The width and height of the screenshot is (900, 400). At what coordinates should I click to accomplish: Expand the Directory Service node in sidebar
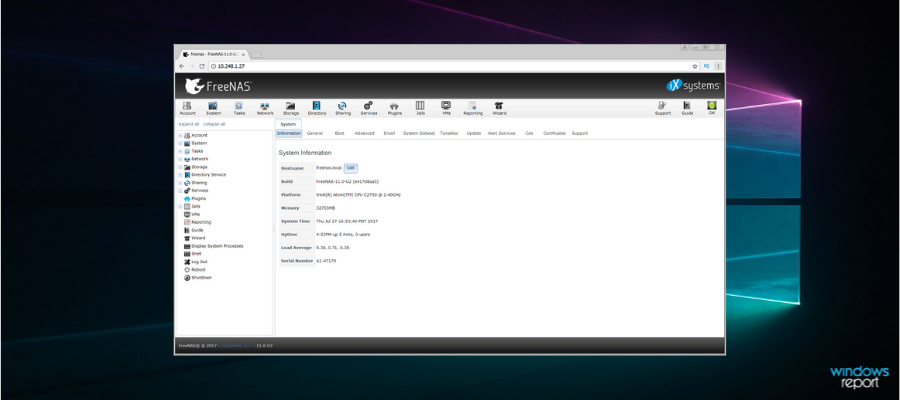(180, 174)
